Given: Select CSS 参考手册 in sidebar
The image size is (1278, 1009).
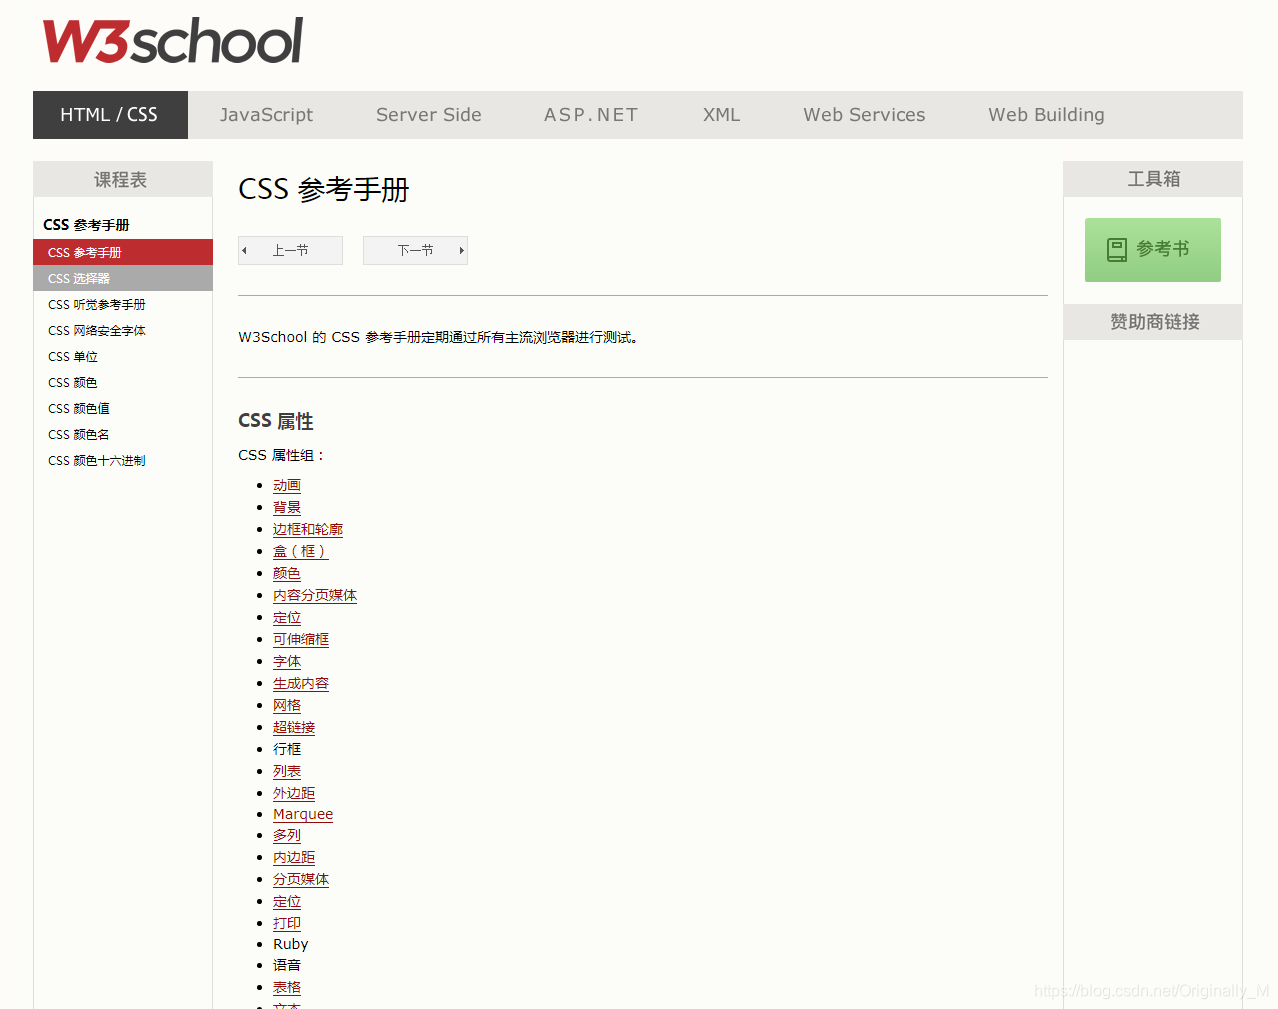Looking at the screenshot, I should click(x=123, y=252).
